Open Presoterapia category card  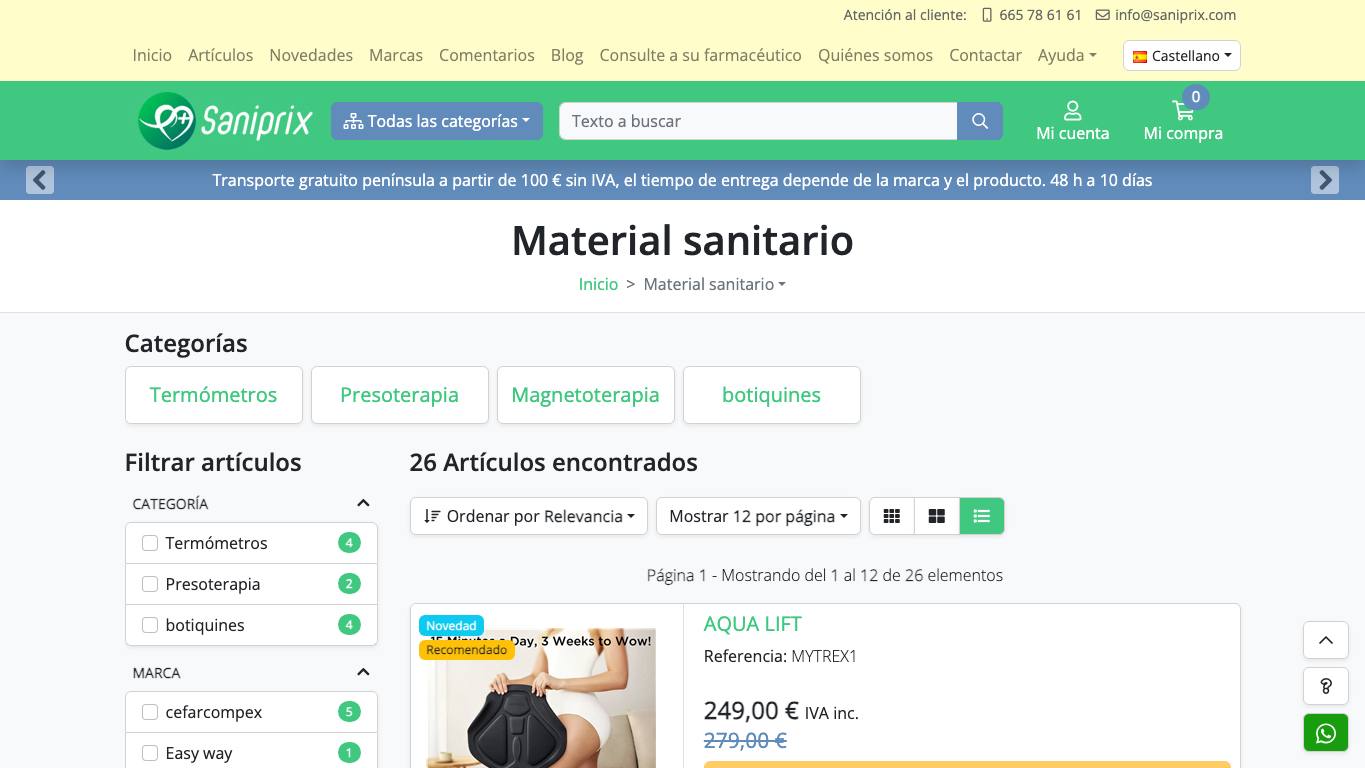pyautogui.click(x=400, y=395)
